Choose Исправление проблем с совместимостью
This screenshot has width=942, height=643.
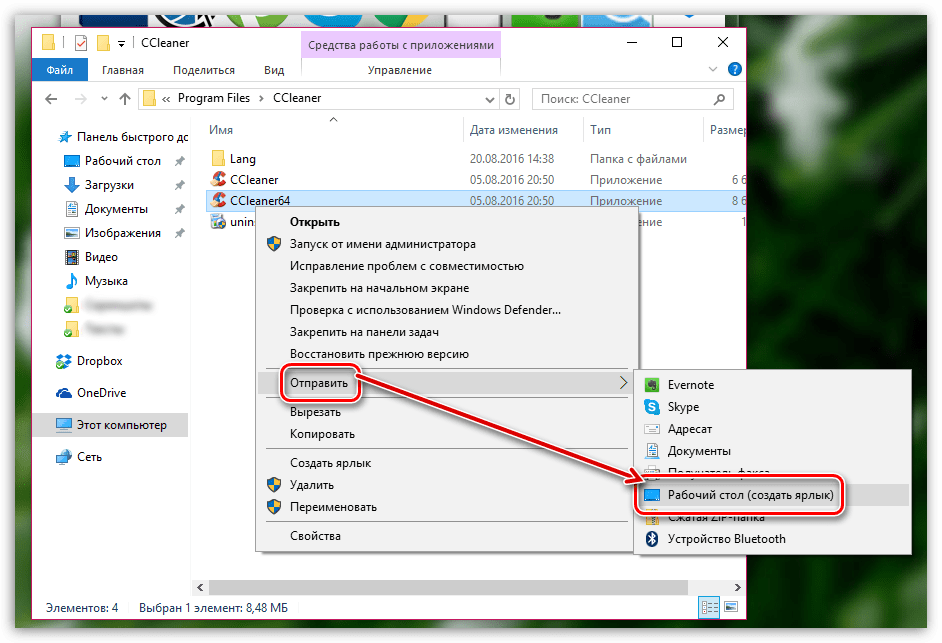coord(407,266)
